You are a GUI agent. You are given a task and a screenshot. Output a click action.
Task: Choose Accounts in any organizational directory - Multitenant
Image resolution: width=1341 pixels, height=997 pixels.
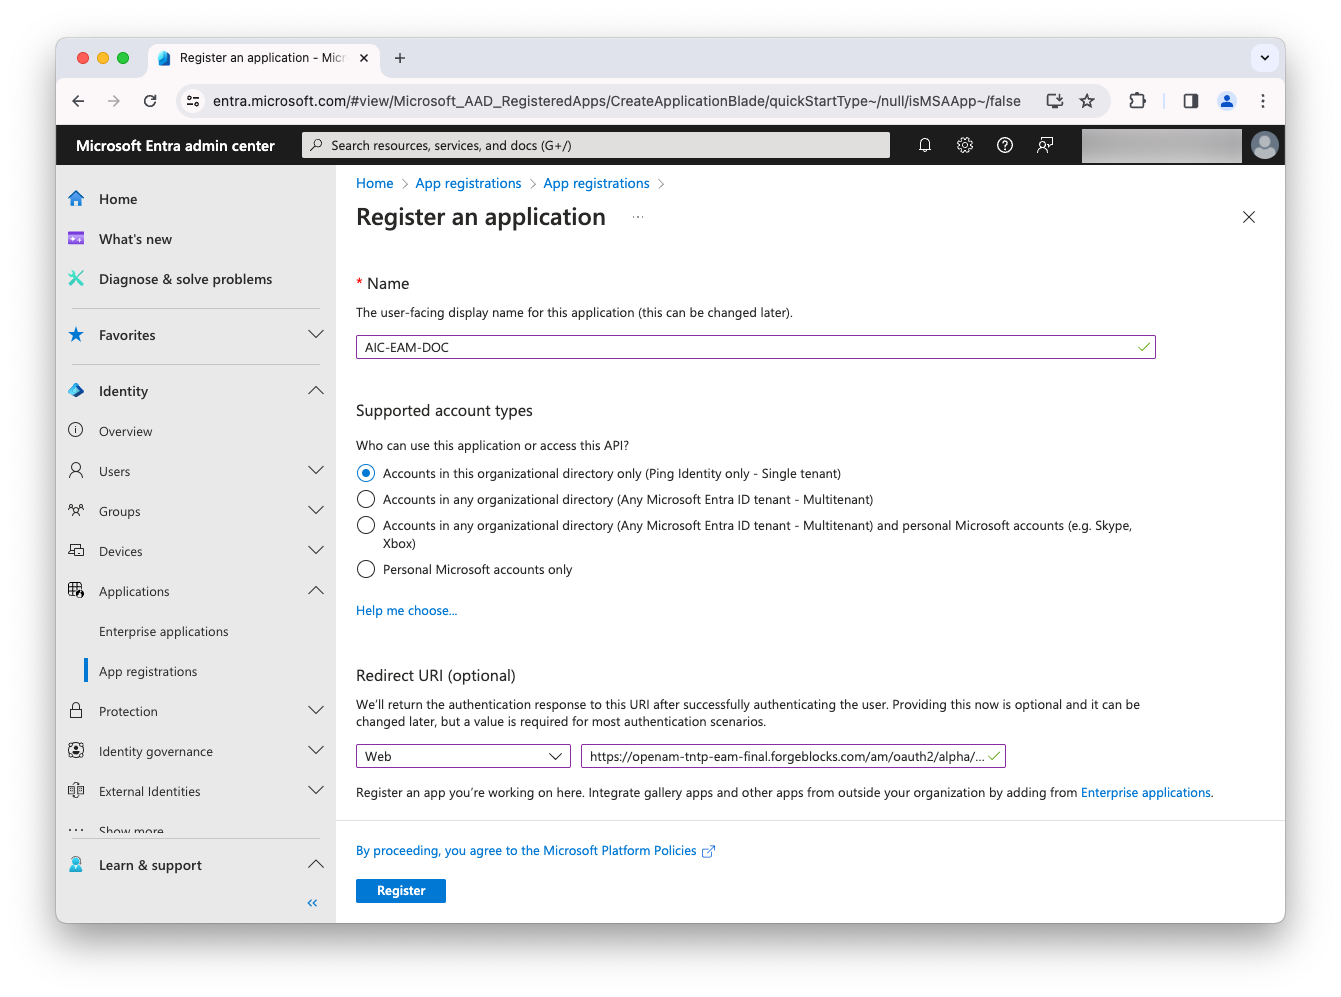[x=365, y=498]
